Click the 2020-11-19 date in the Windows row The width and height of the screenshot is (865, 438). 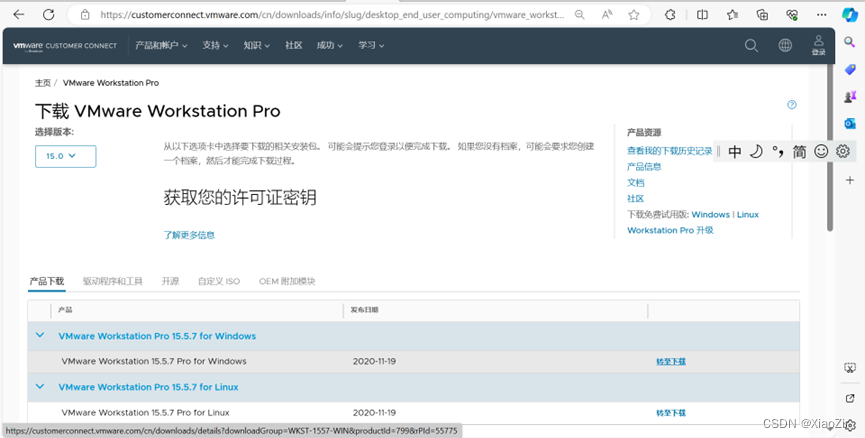click(x=374, y=361)
